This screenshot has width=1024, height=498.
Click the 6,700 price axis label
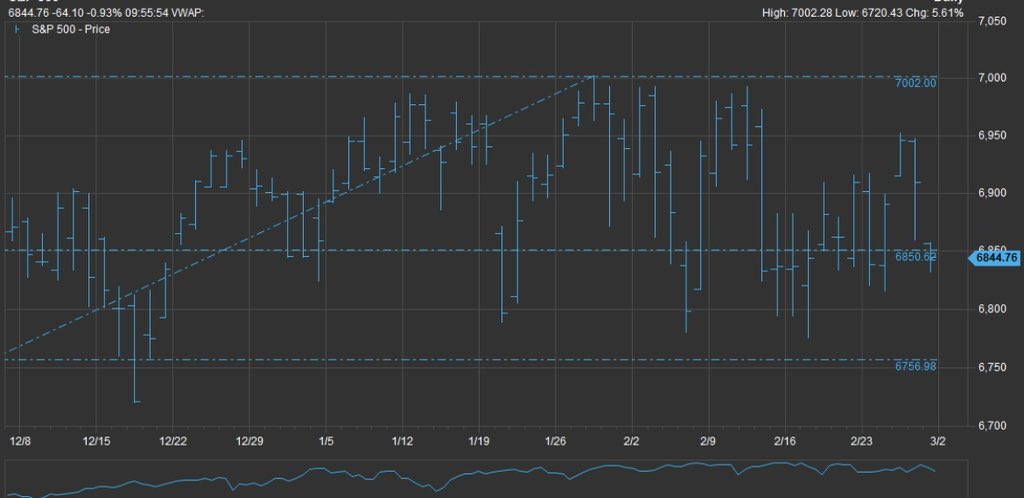(992, 426)
